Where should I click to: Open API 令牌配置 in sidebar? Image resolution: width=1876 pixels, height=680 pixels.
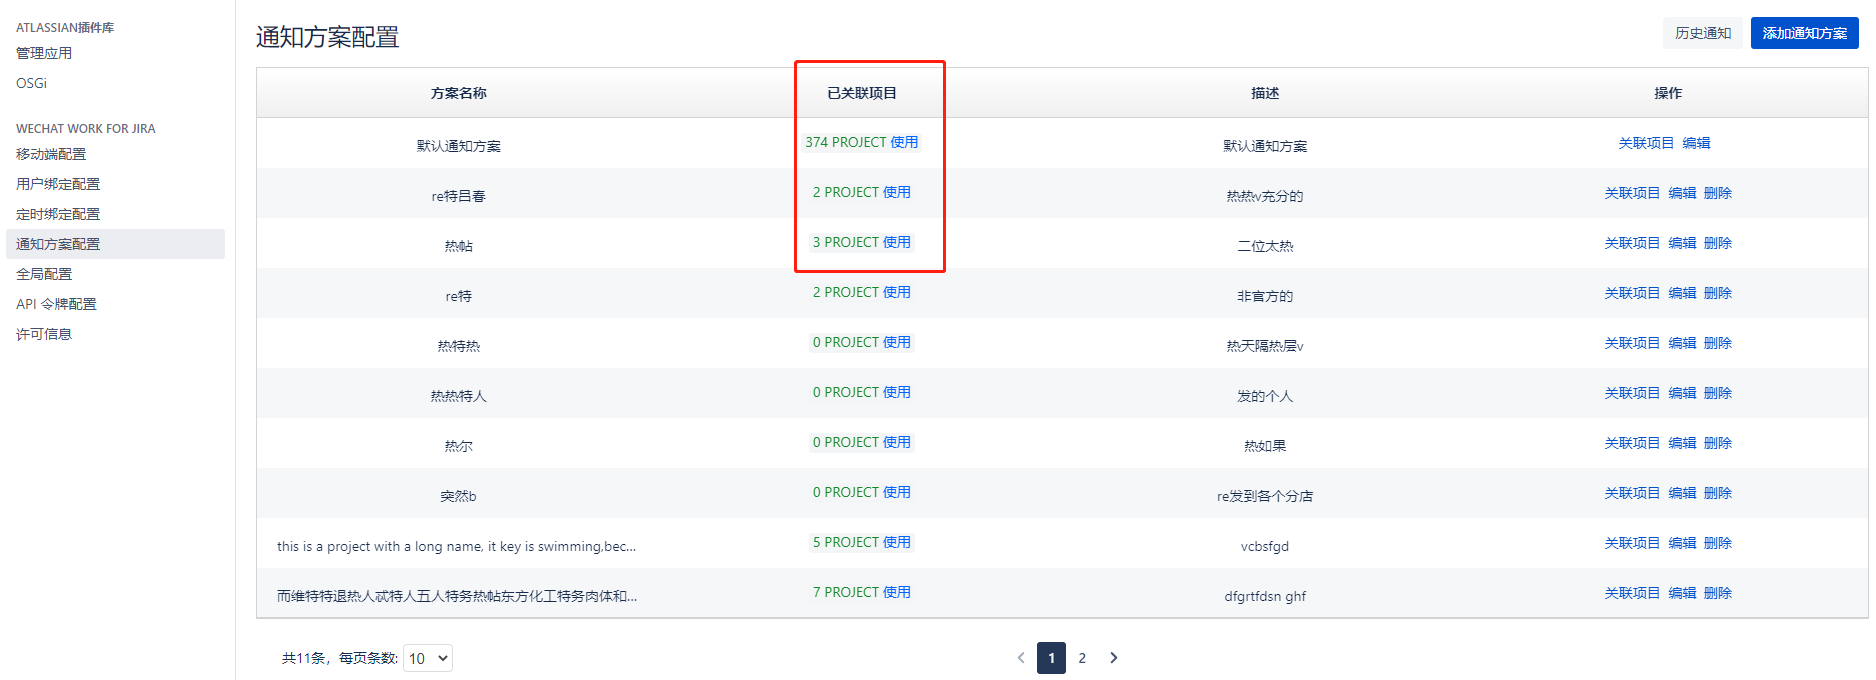(56, 304)
